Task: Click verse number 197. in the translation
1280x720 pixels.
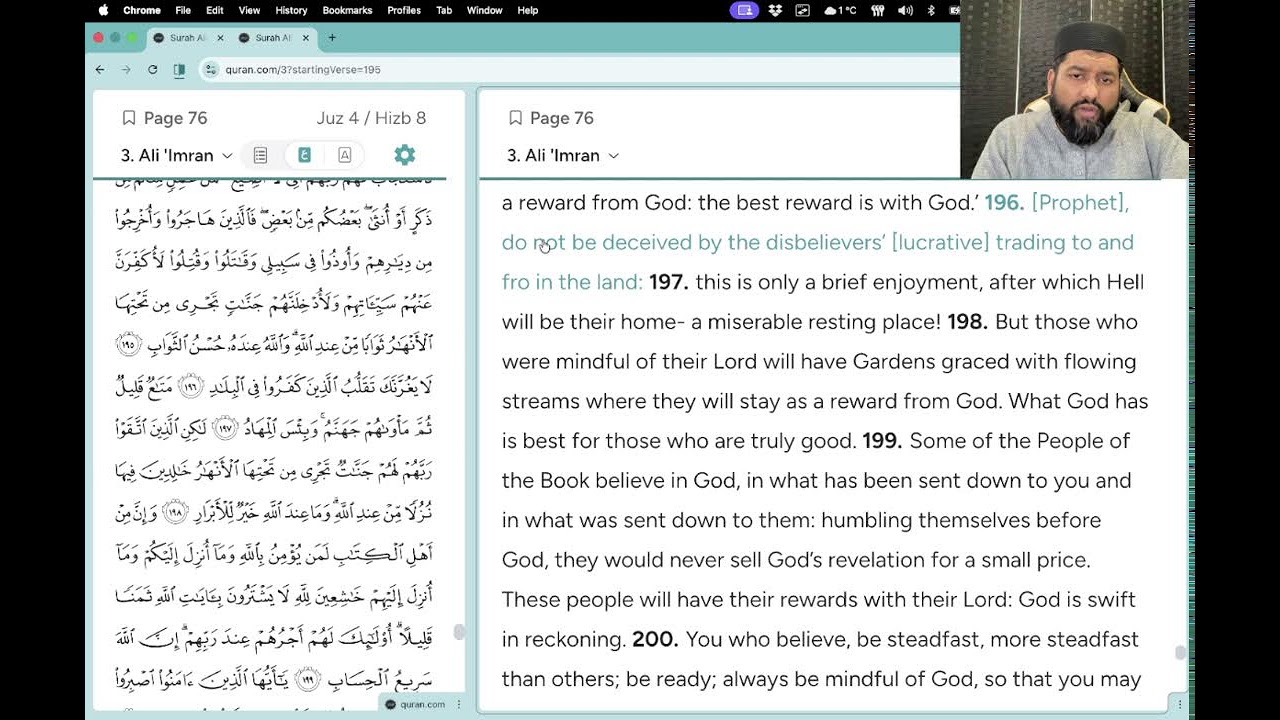Action: 669,282
